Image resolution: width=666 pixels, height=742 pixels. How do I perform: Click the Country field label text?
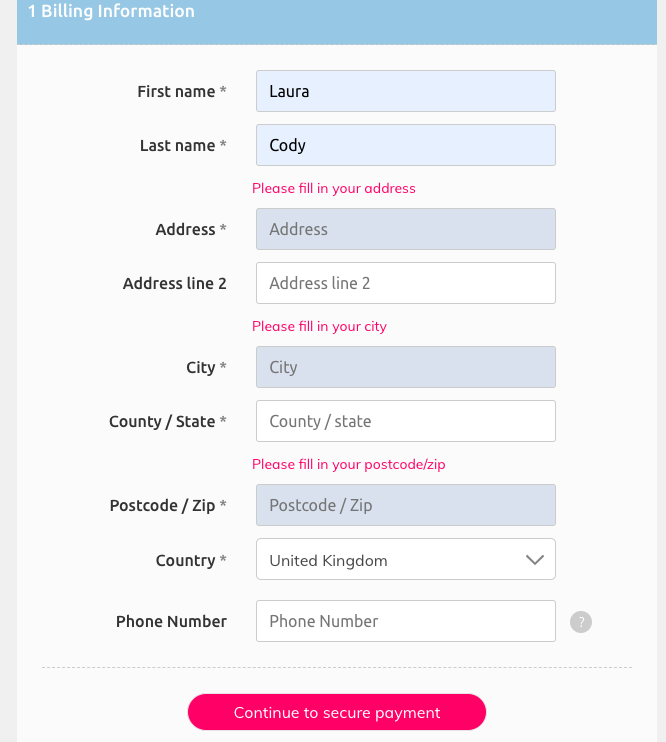pyautogui.click(x=185, y=561)
